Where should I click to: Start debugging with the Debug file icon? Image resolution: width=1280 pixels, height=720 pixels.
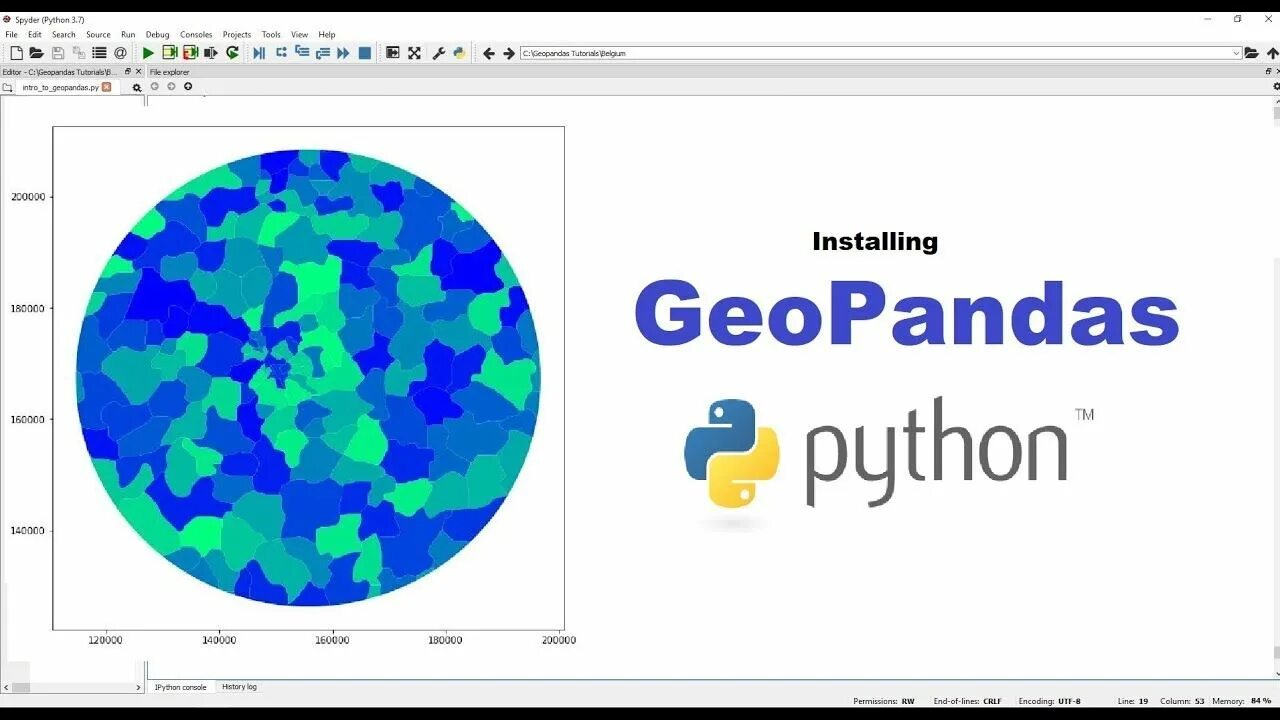point(259,53)
